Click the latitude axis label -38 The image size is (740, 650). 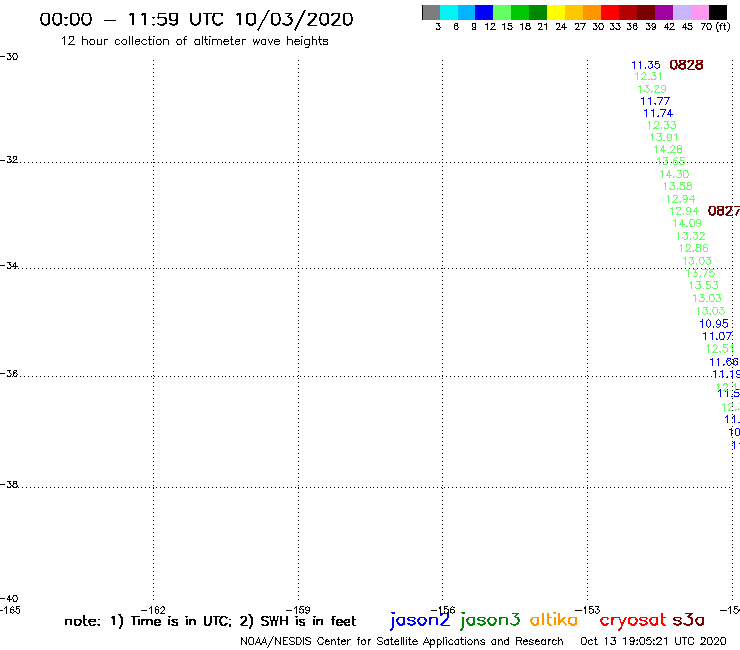tap(9, 485)
